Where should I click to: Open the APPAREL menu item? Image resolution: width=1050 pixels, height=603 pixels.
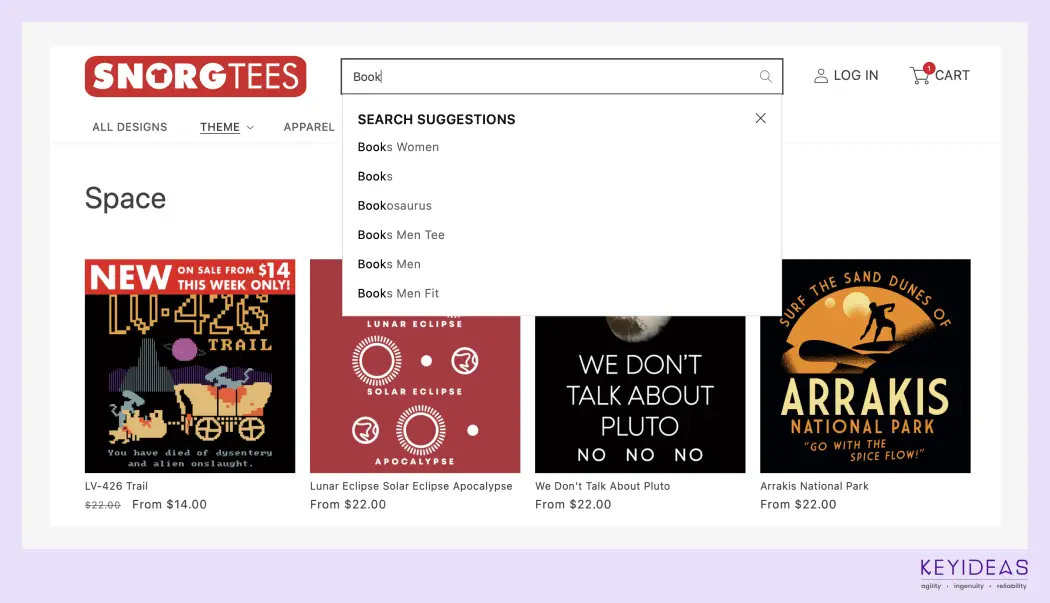tap(309, 127)
